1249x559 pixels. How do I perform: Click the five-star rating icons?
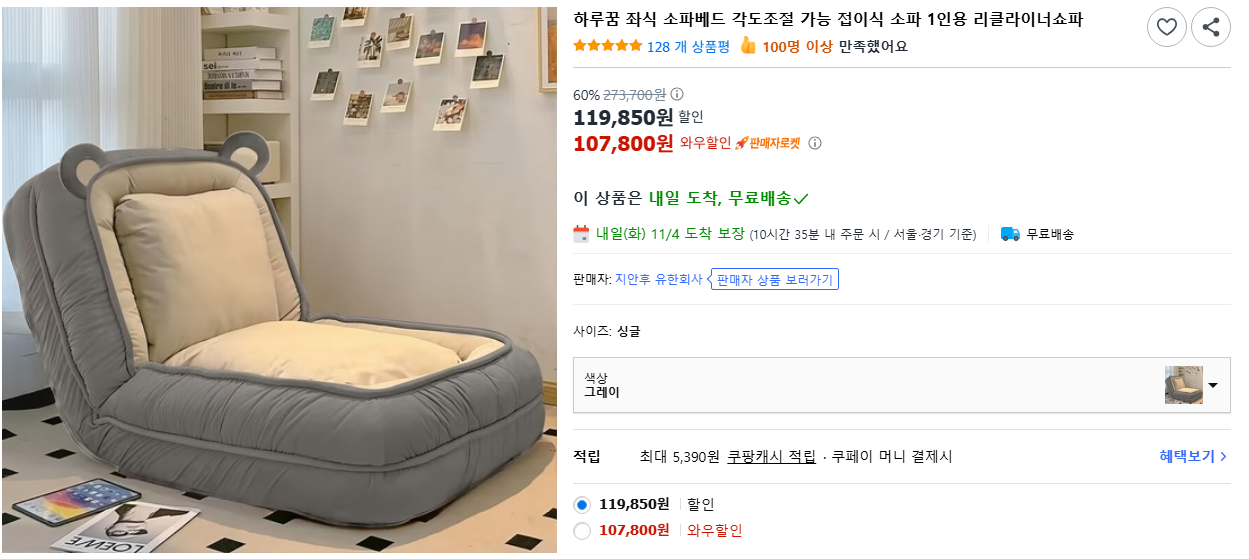tap(608, 46)
